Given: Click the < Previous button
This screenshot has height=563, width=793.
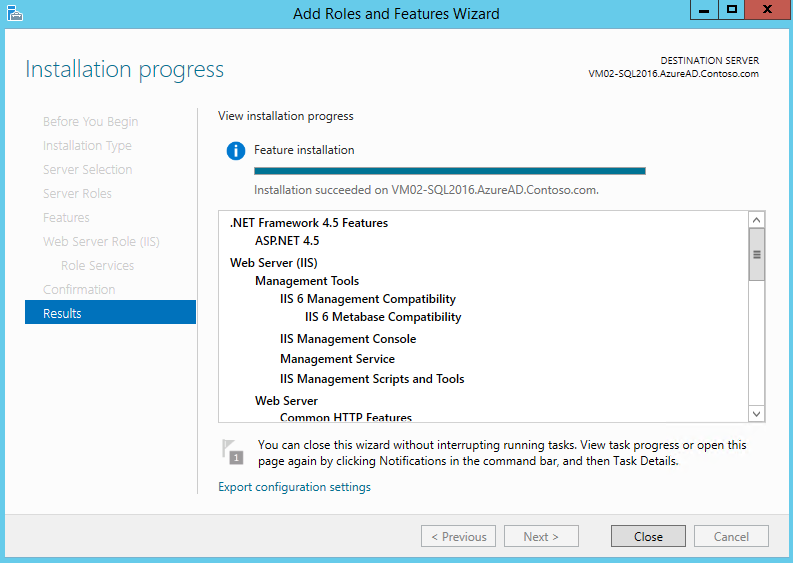Looking at the screenshot, I should [458, 536].
